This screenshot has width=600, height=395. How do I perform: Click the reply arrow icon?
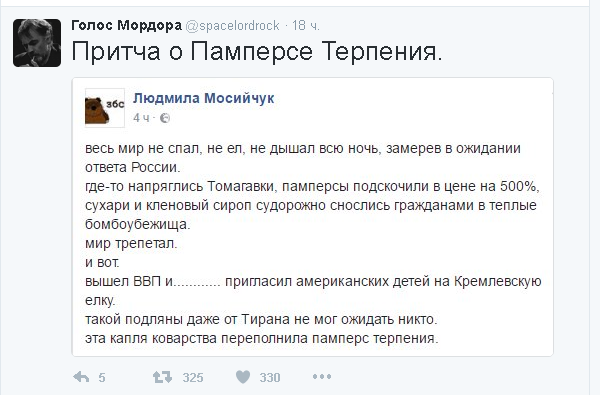pyautogui.click(x=81, y=377)
